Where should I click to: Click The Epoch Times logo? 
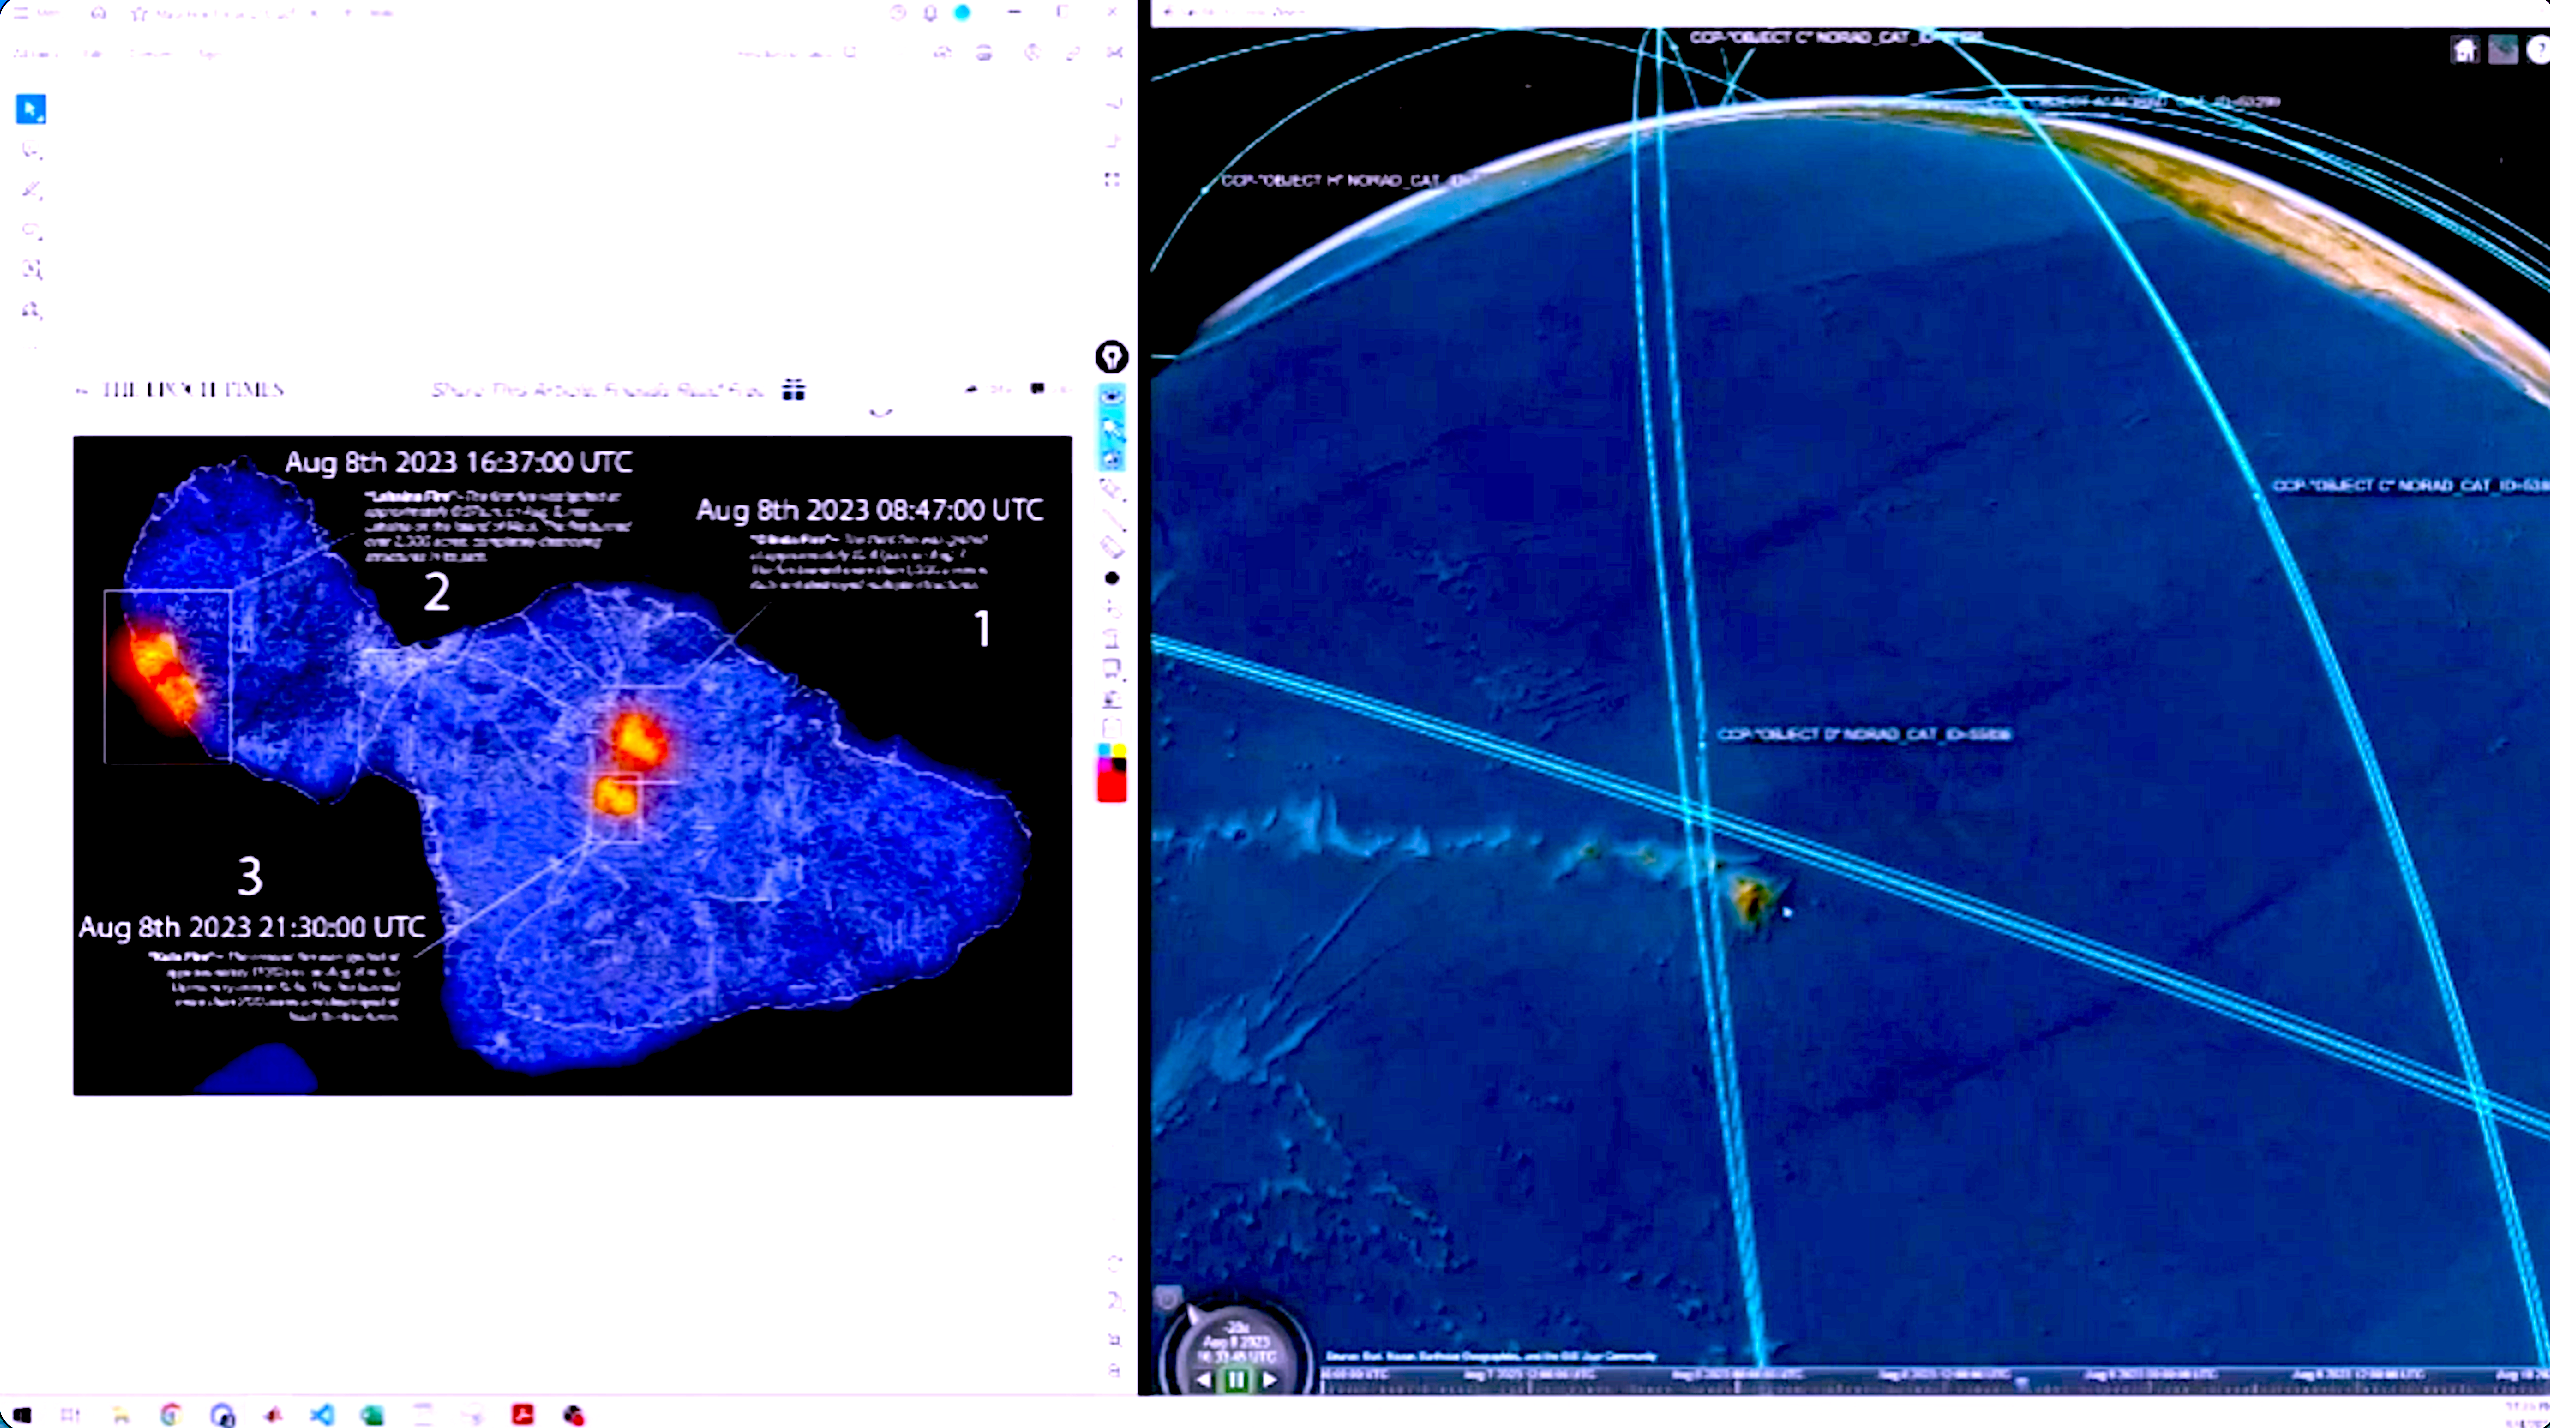pyautogui.click(x=193, y=389)
